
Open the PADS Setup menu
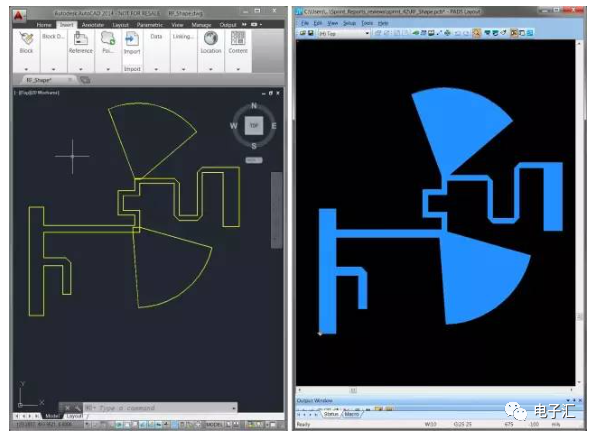click(349, 23)
